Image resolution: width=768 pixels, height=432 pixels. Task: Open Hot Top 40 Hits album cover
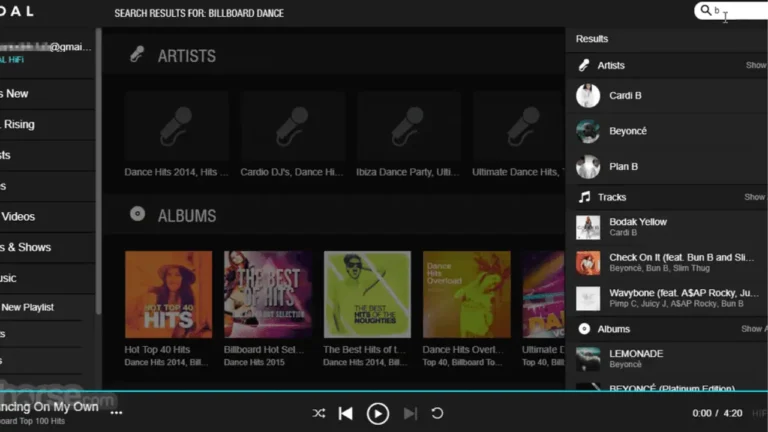tap(168, 294)
